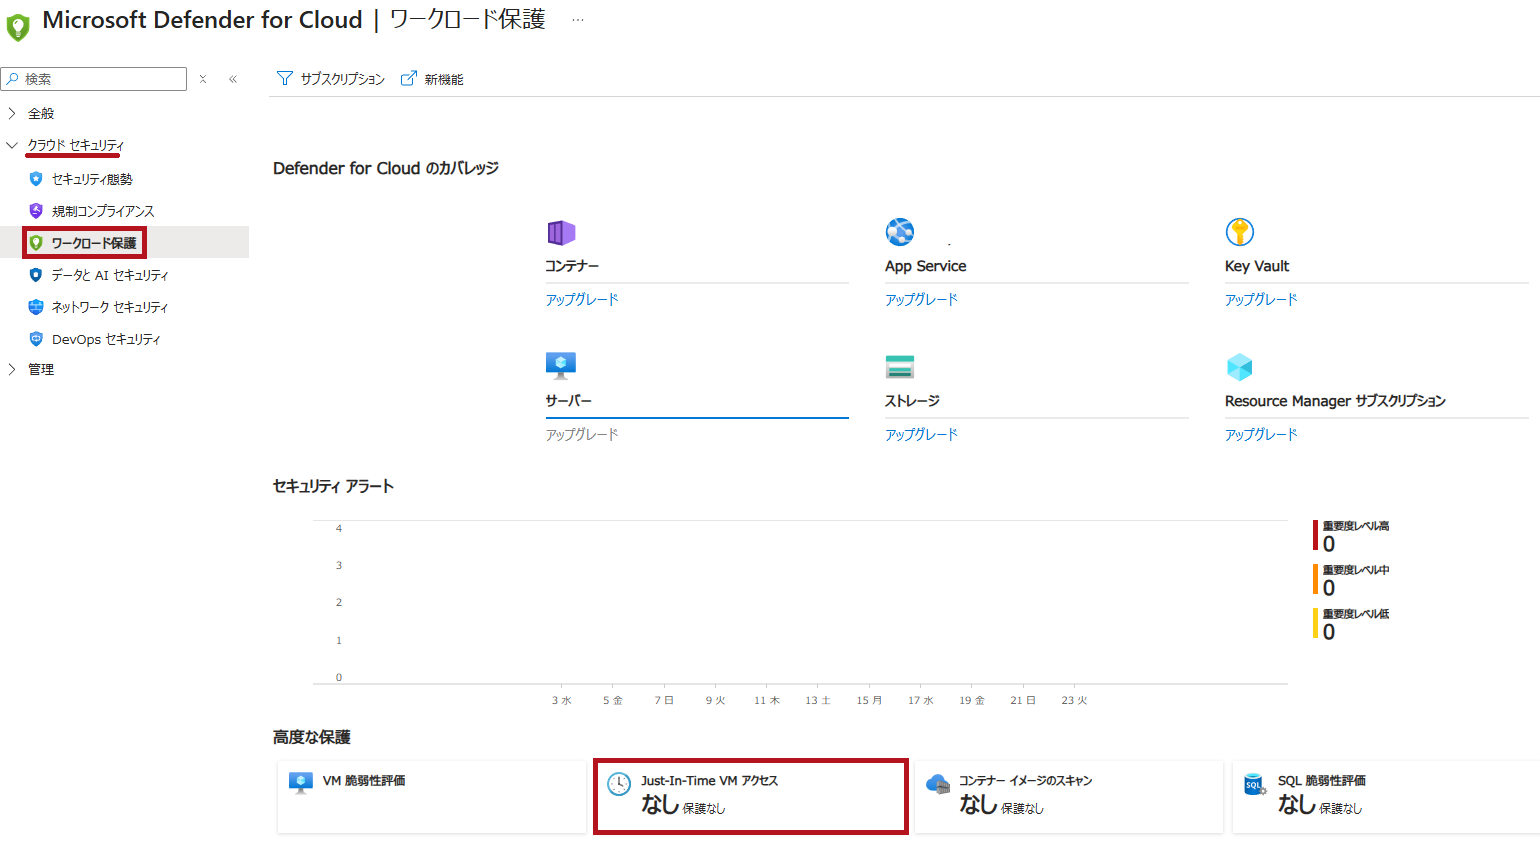Viewport: 1540px width, 841px height.
Task: Expand the 管理 section in sidebar
Action: coord(11,369)
